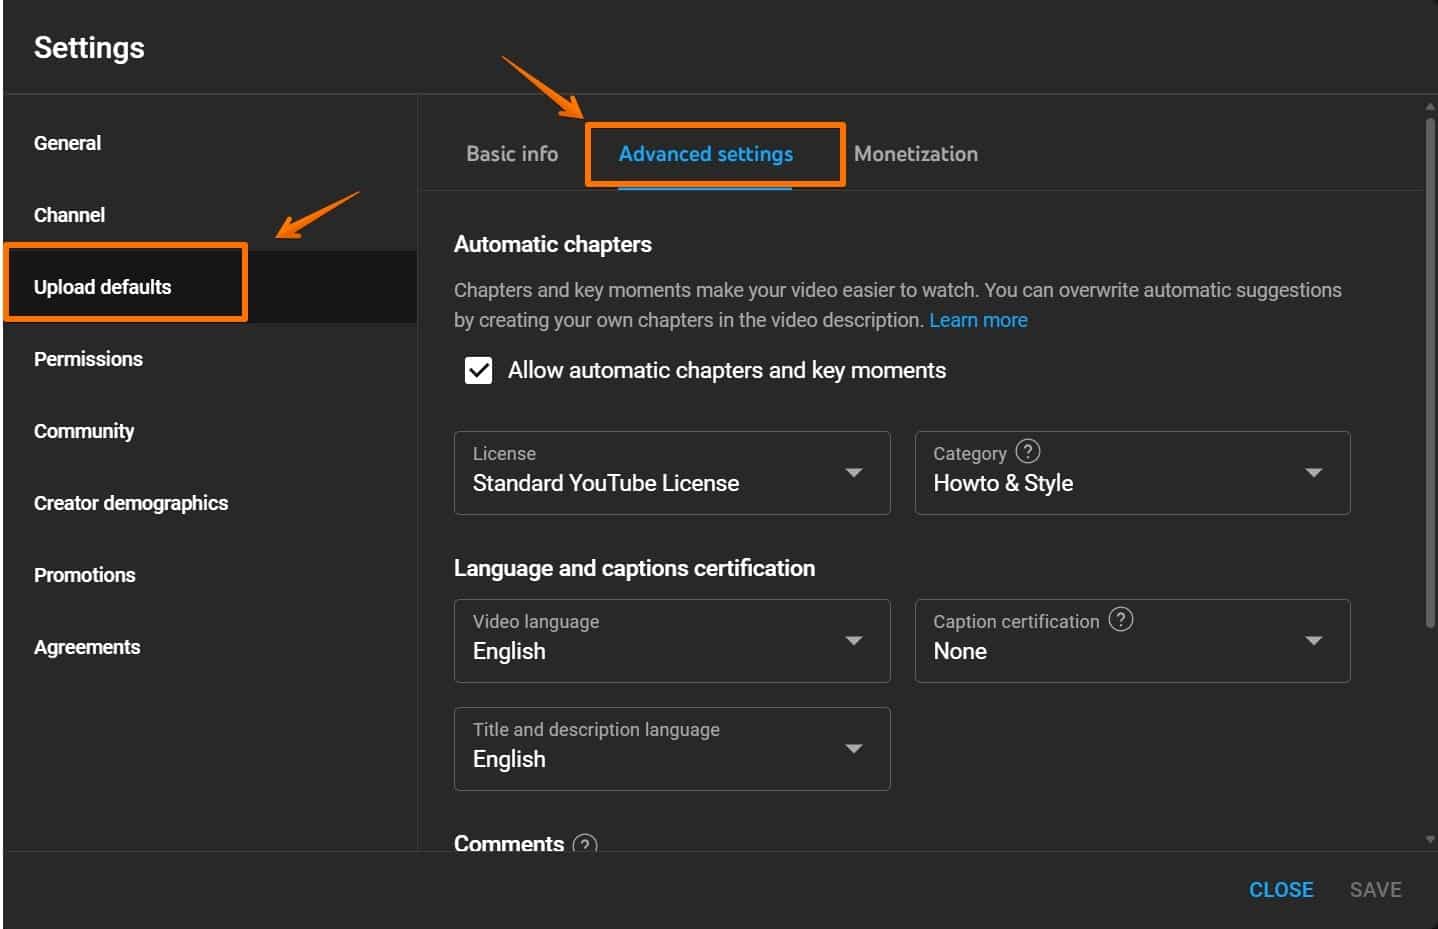Screen dimensions: 1438x929
Task: Click the CLOSE button
Action: coord(1281,890)
